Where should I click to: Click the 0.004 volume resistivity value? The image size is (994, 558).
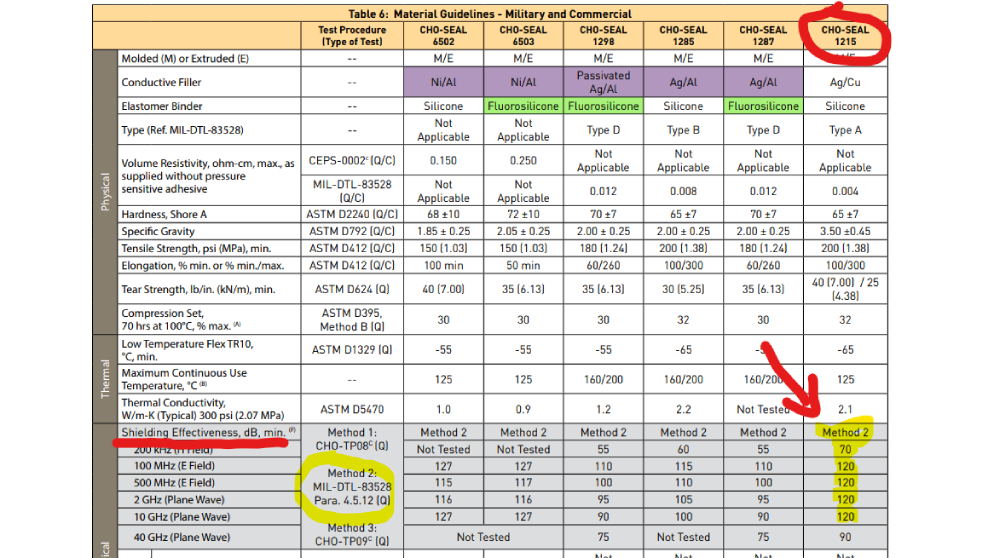(845, 192)
